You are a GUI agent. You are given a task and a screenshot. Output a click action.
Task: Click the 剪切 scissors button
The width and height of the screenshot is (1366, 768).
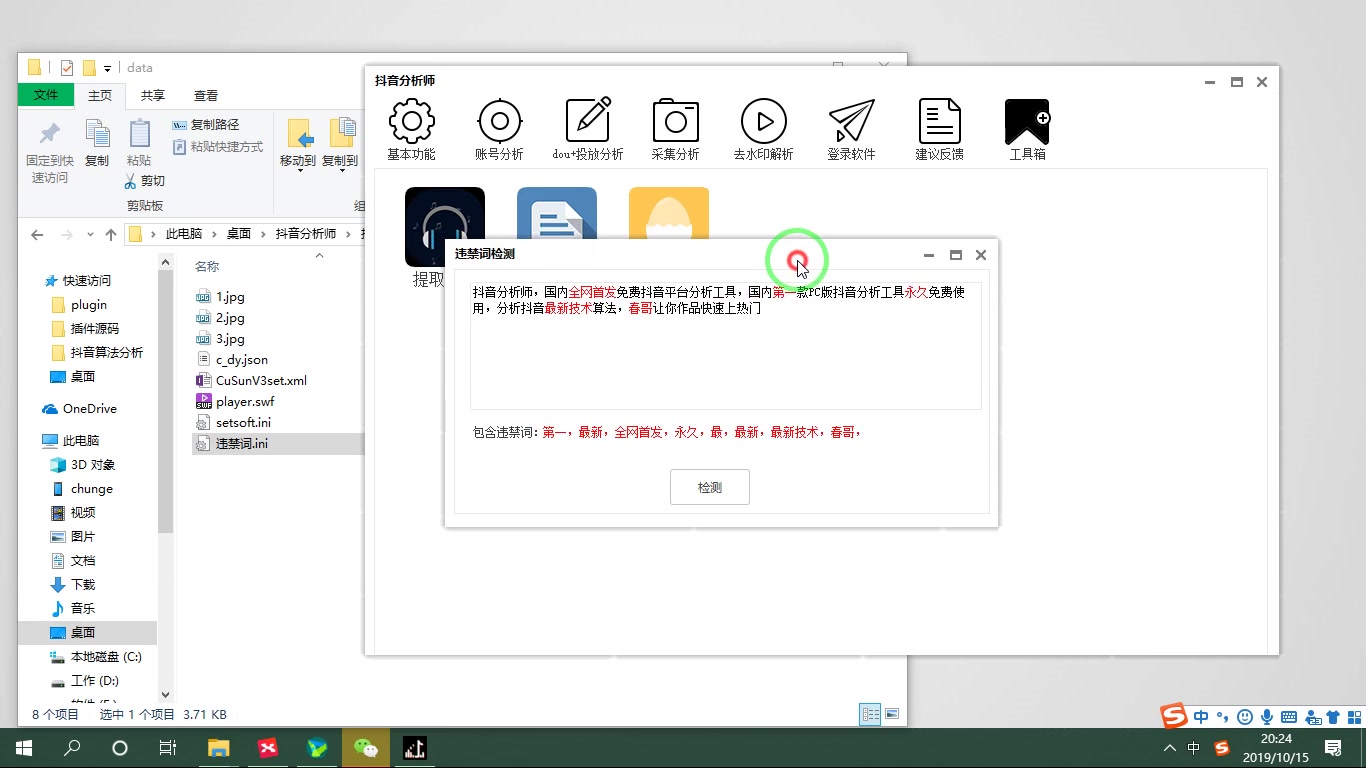point(144,181)
